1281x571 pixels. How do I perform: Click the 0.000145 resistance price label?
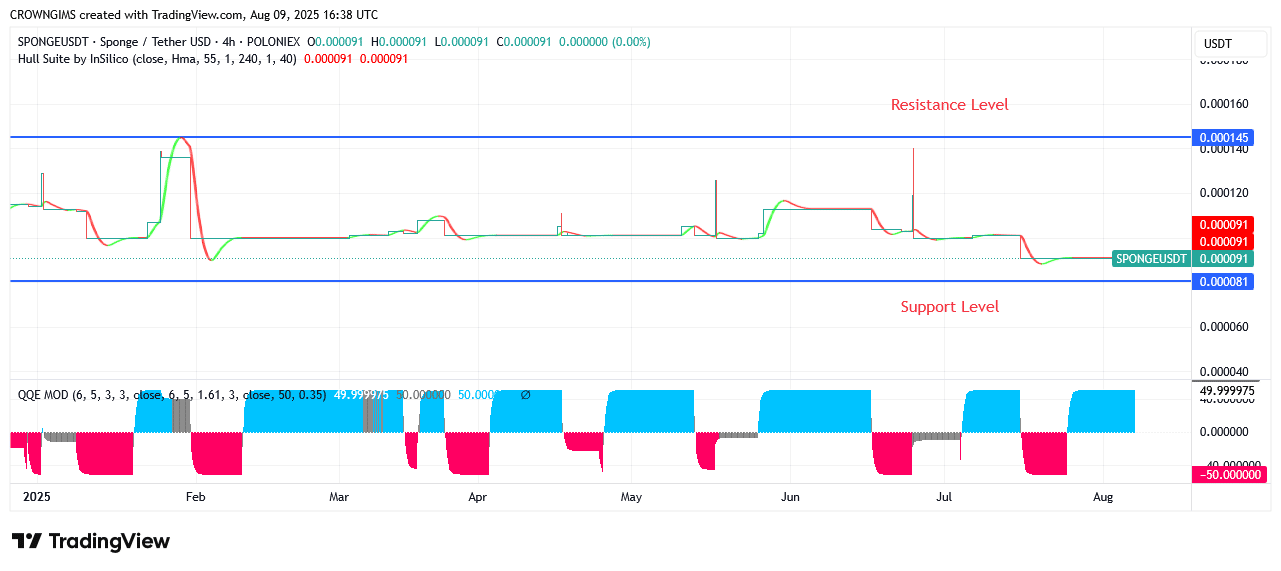pyautogui.click(x=1222, y=138)
